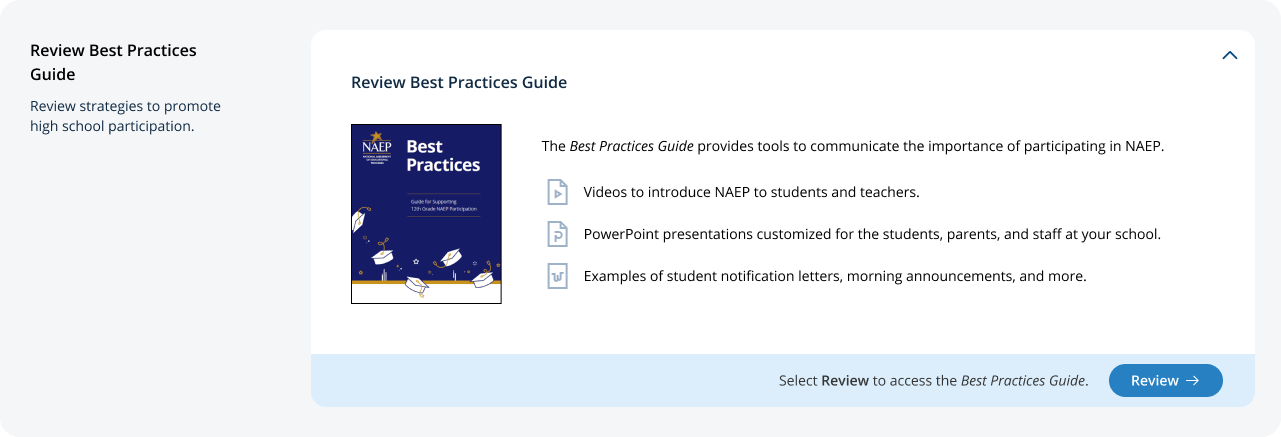Click "Videos to introduce NAEP" list item
This screenshot has height=437, width=1281.
point(751,191)
